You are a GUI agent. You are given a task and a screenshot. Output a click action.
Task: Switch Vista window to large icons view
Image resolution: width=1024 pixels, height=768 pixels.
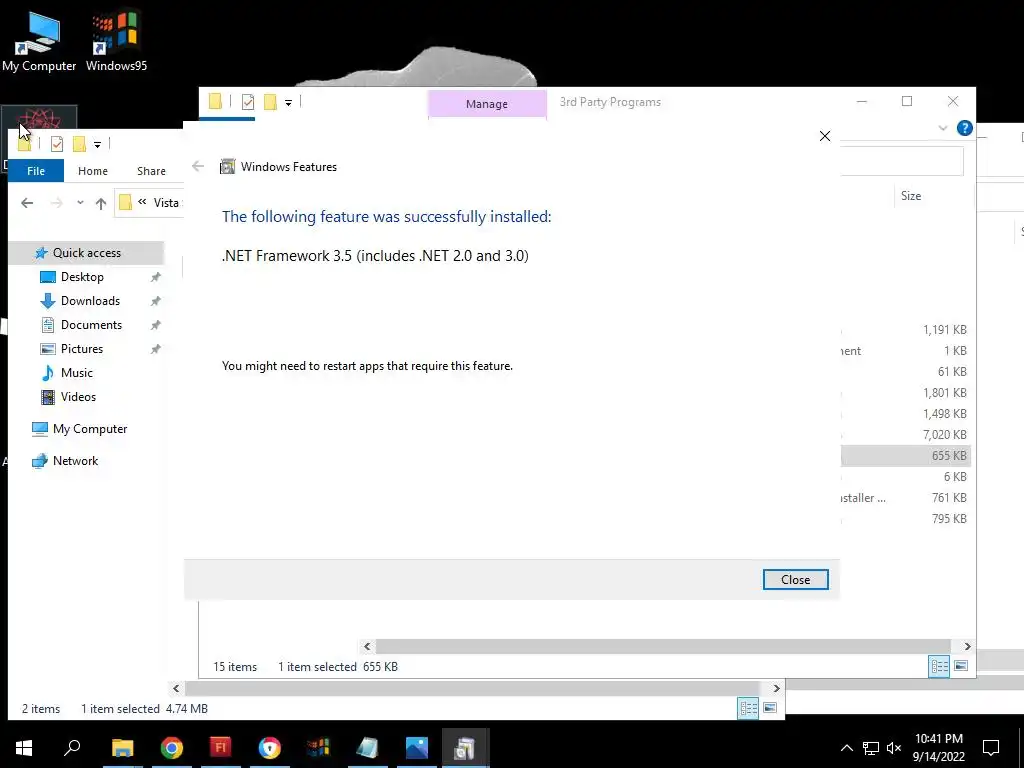[770, 709]
